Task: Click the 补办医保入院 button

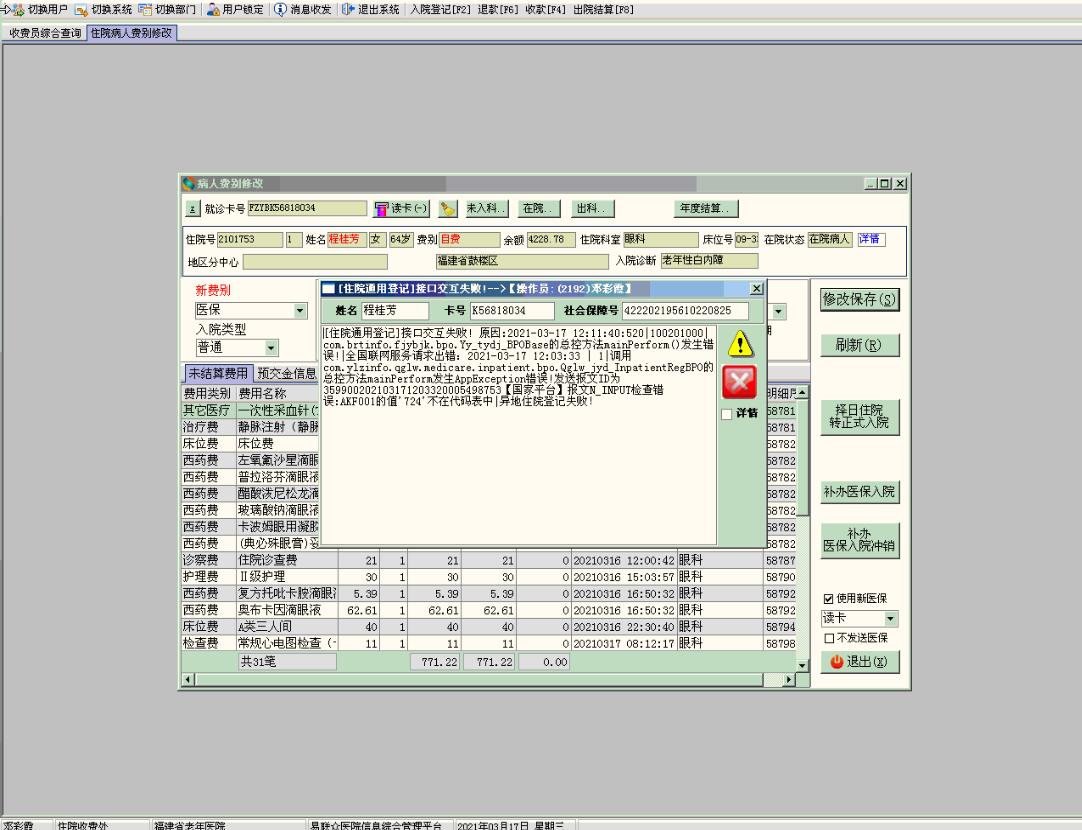Action: [860, 491]
